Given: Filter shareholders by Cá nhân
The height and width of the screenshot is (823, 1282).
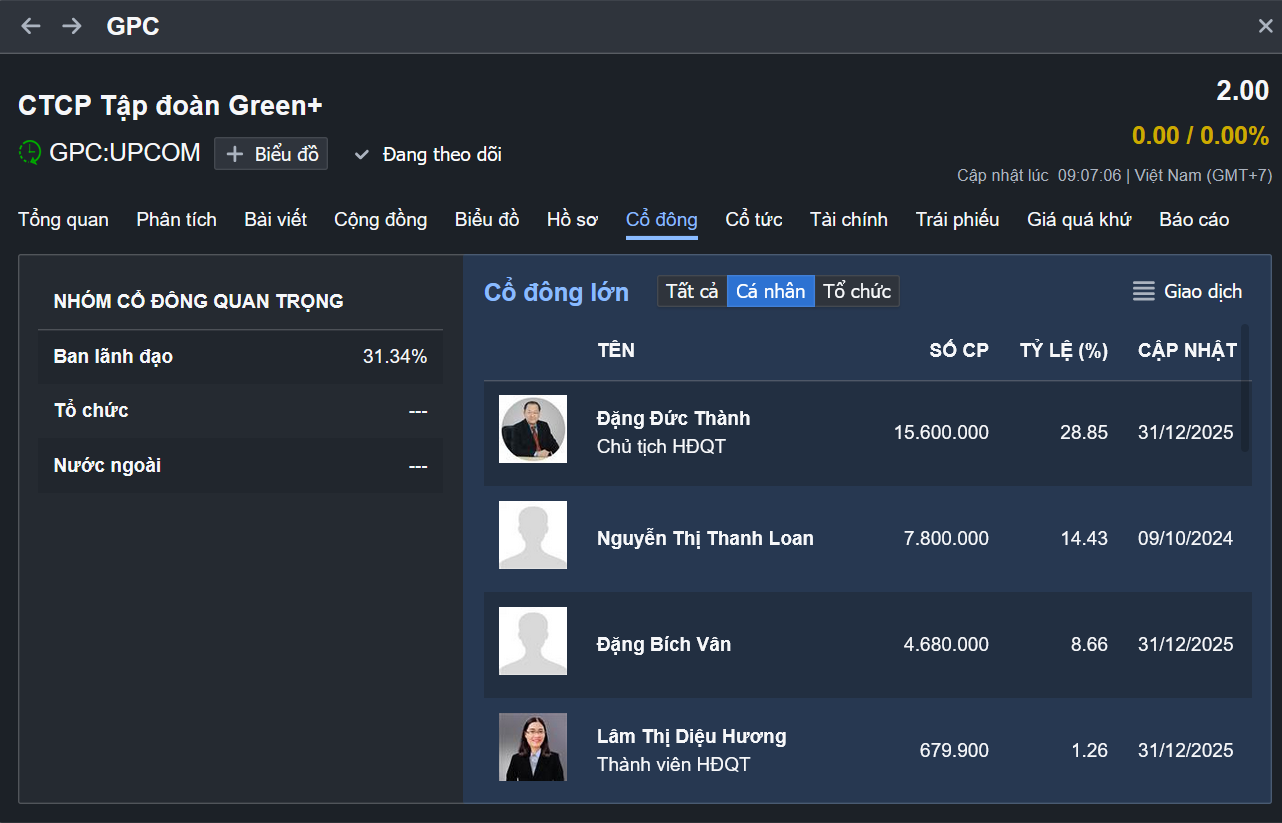Looking at the screenshot, I should click(x=771, y=291).
